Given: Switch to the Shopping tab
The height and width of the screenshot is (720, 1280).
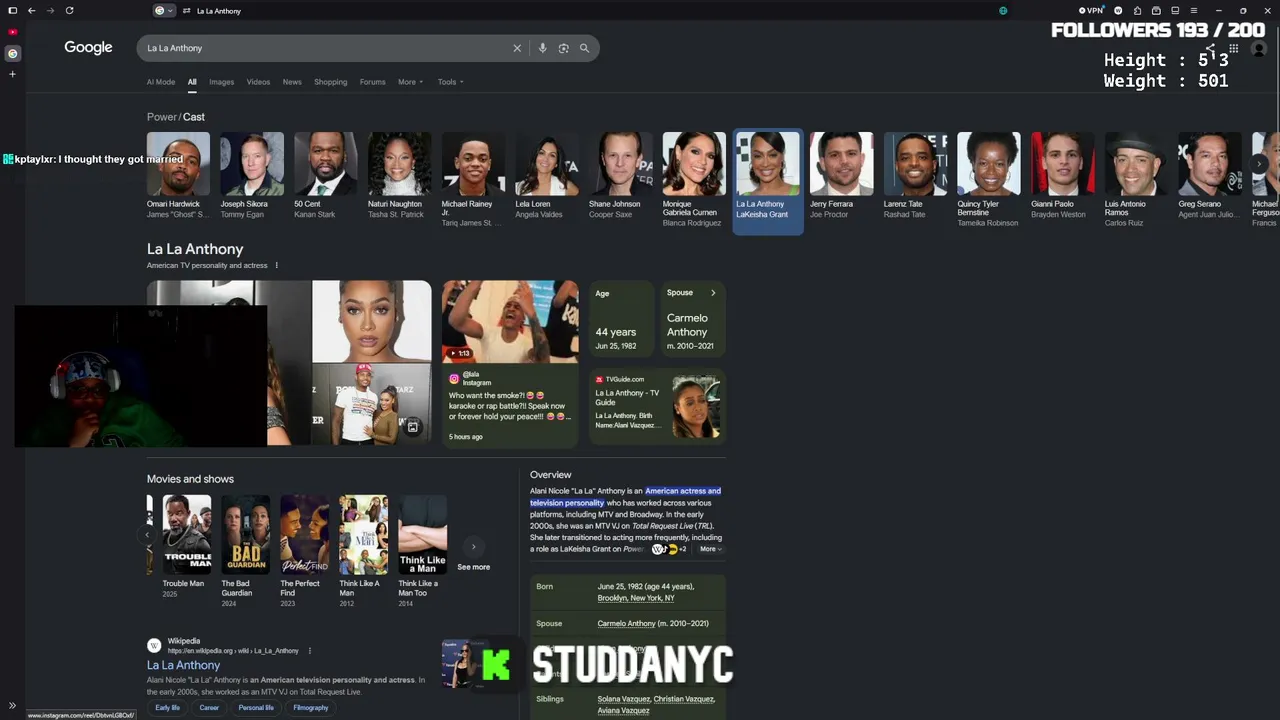Looking at the screenshot, I should click(x=330, y=82).
